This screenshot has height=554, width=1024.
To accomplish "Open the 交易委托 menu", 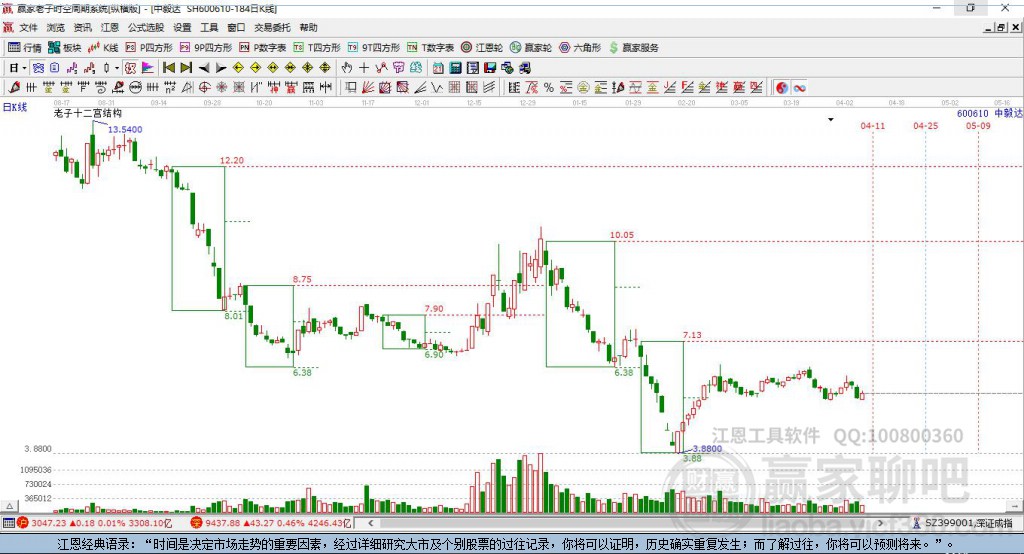I will pyautogui.click(x=272, y=27).
